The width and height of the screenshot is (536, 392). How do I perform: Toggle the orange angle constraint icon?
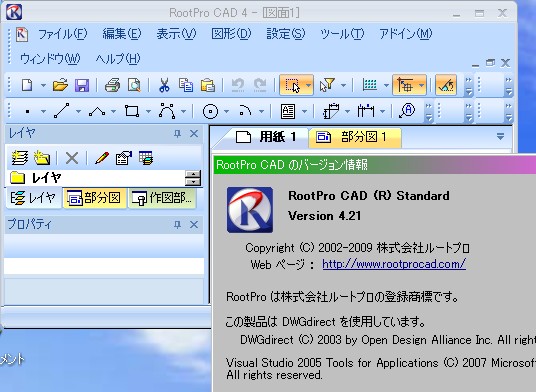(x=446, y=85)
